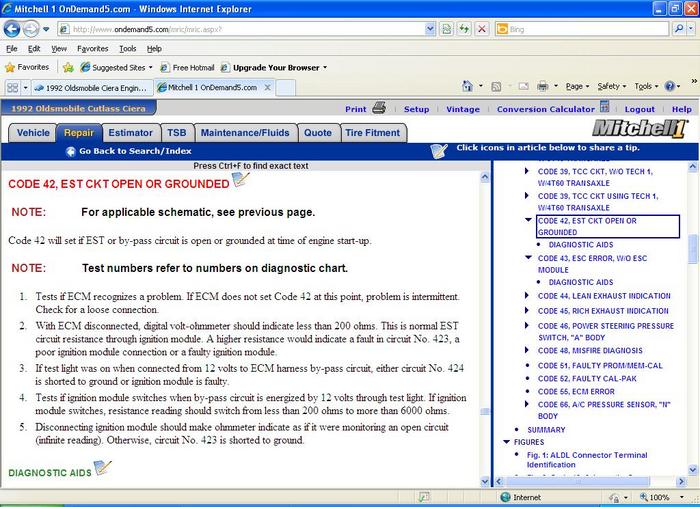Switch to the Tire Fitment tab

[x=373, y=133]
